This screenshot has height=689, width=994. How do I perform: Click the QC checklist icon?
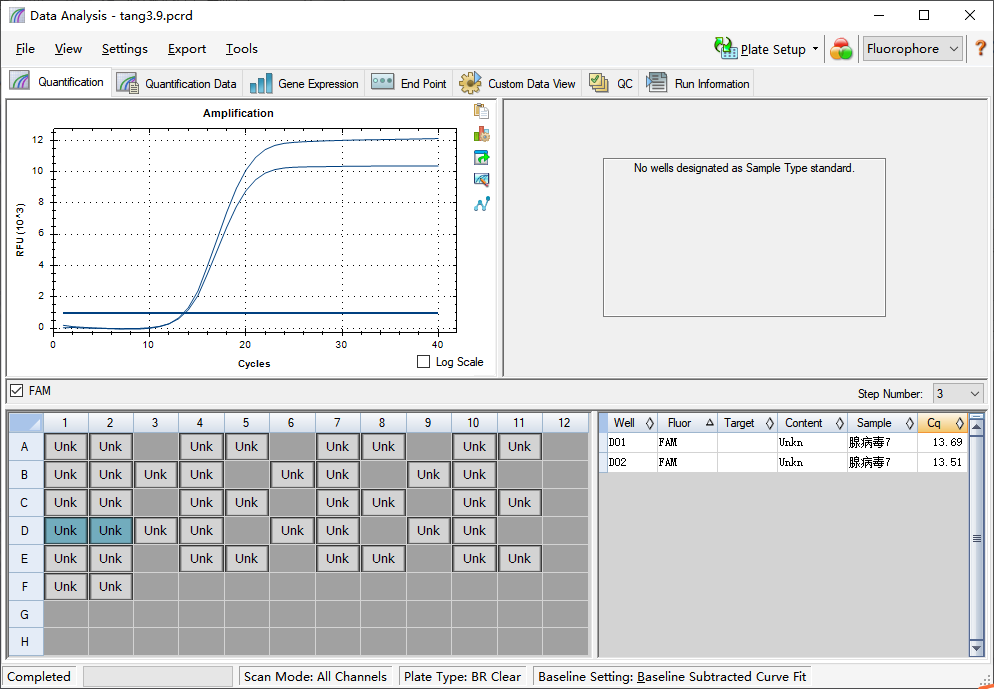coord(598,82)
